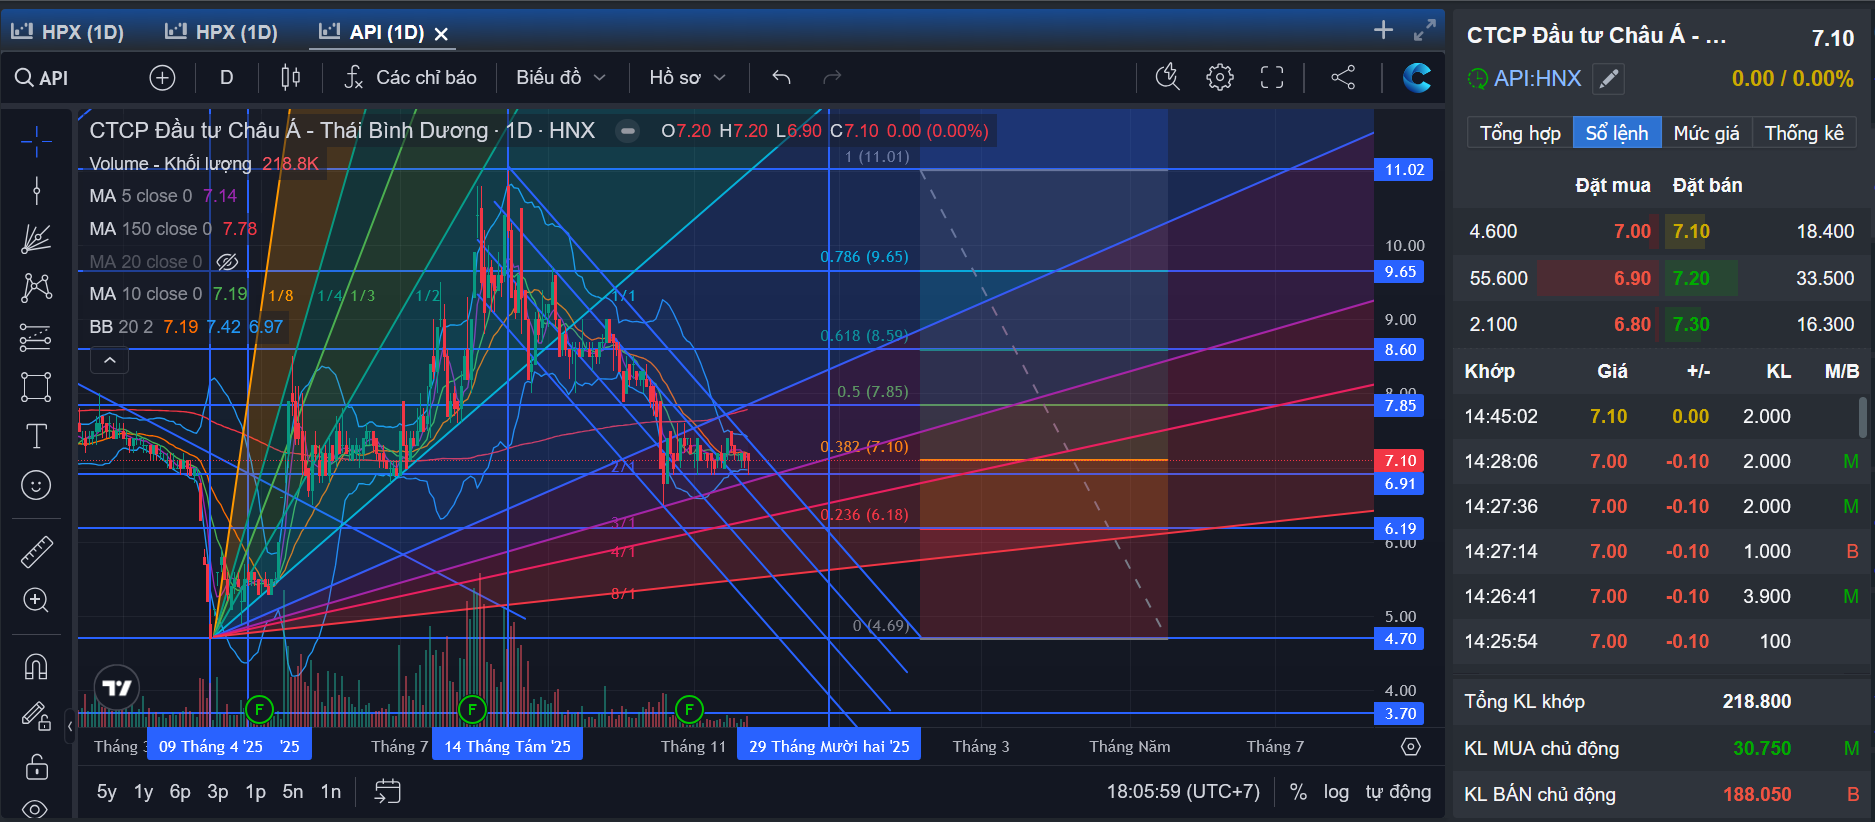1875x822 pixels.
Task: Select the rectangle shape tool
Action: tap(36, 387)
